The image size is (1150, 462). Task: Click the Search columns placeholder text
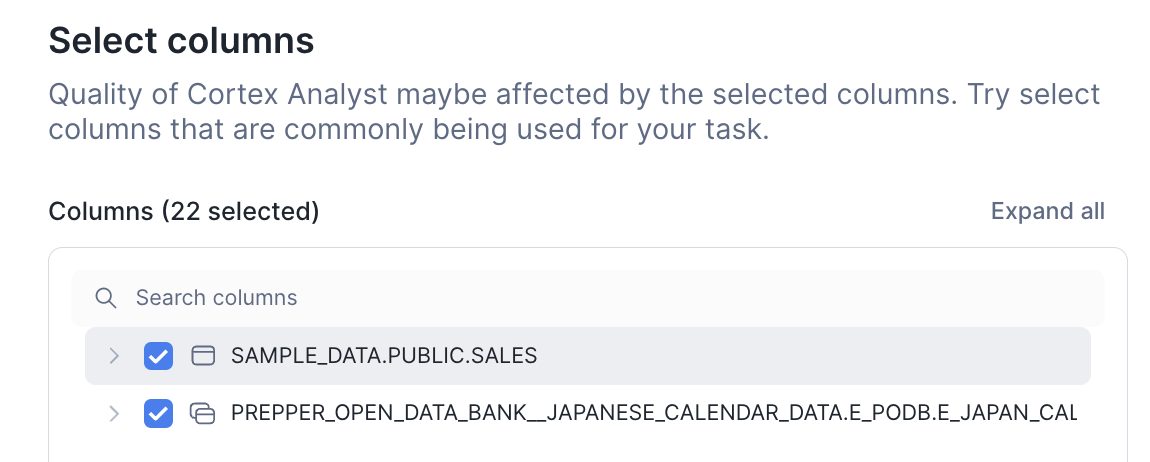[216, 298]
